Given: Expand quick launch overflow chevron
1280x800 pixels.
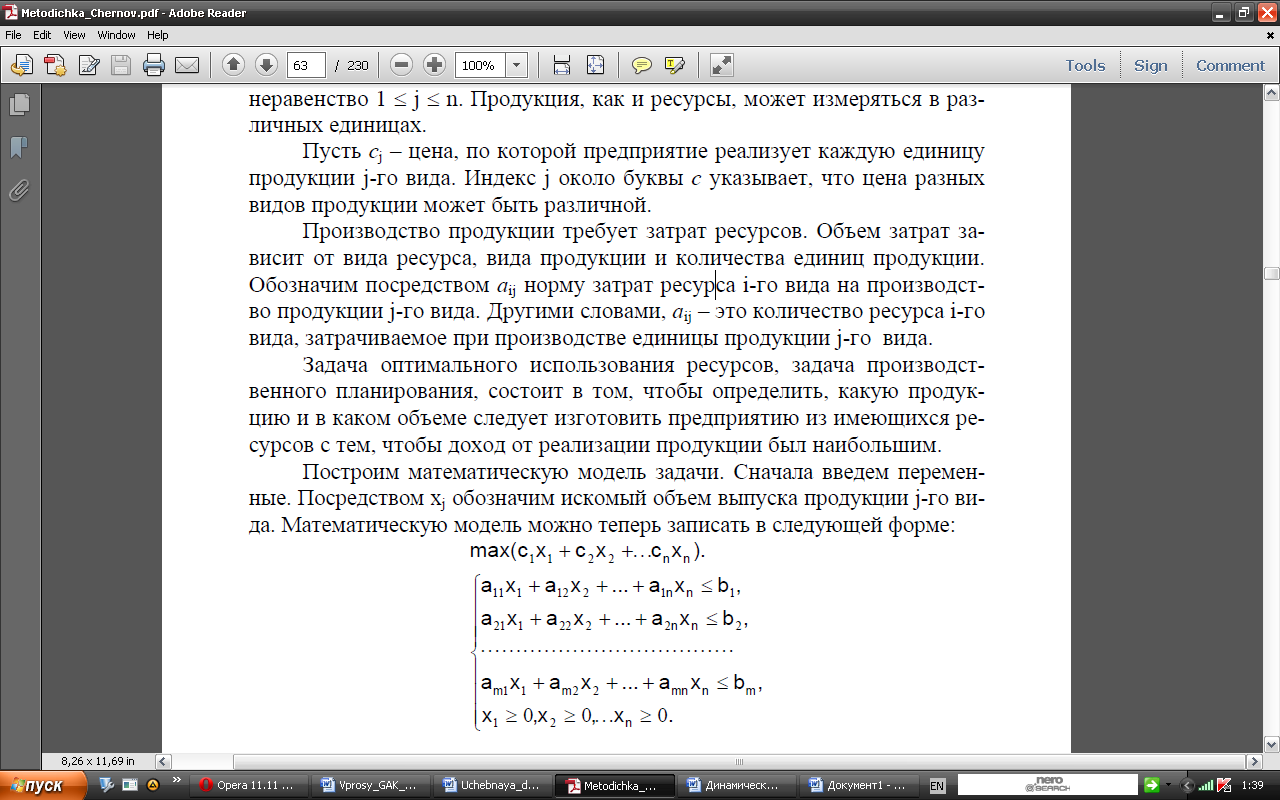Looking at the screenshot, I should (177, 780).
